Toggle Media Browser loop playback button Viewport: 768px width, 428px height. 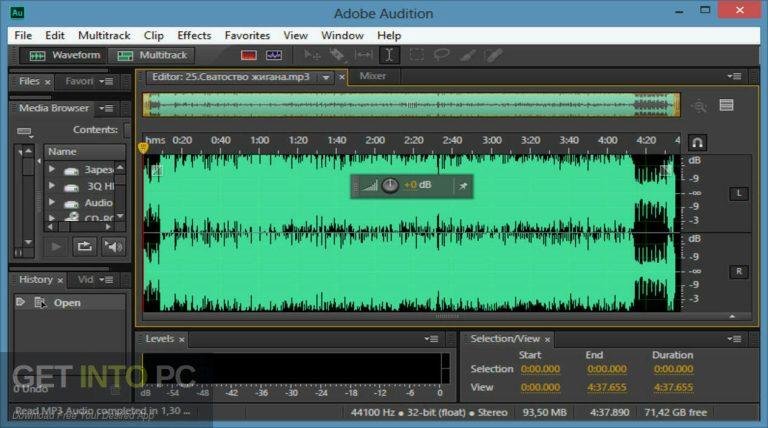pos(84,246)
